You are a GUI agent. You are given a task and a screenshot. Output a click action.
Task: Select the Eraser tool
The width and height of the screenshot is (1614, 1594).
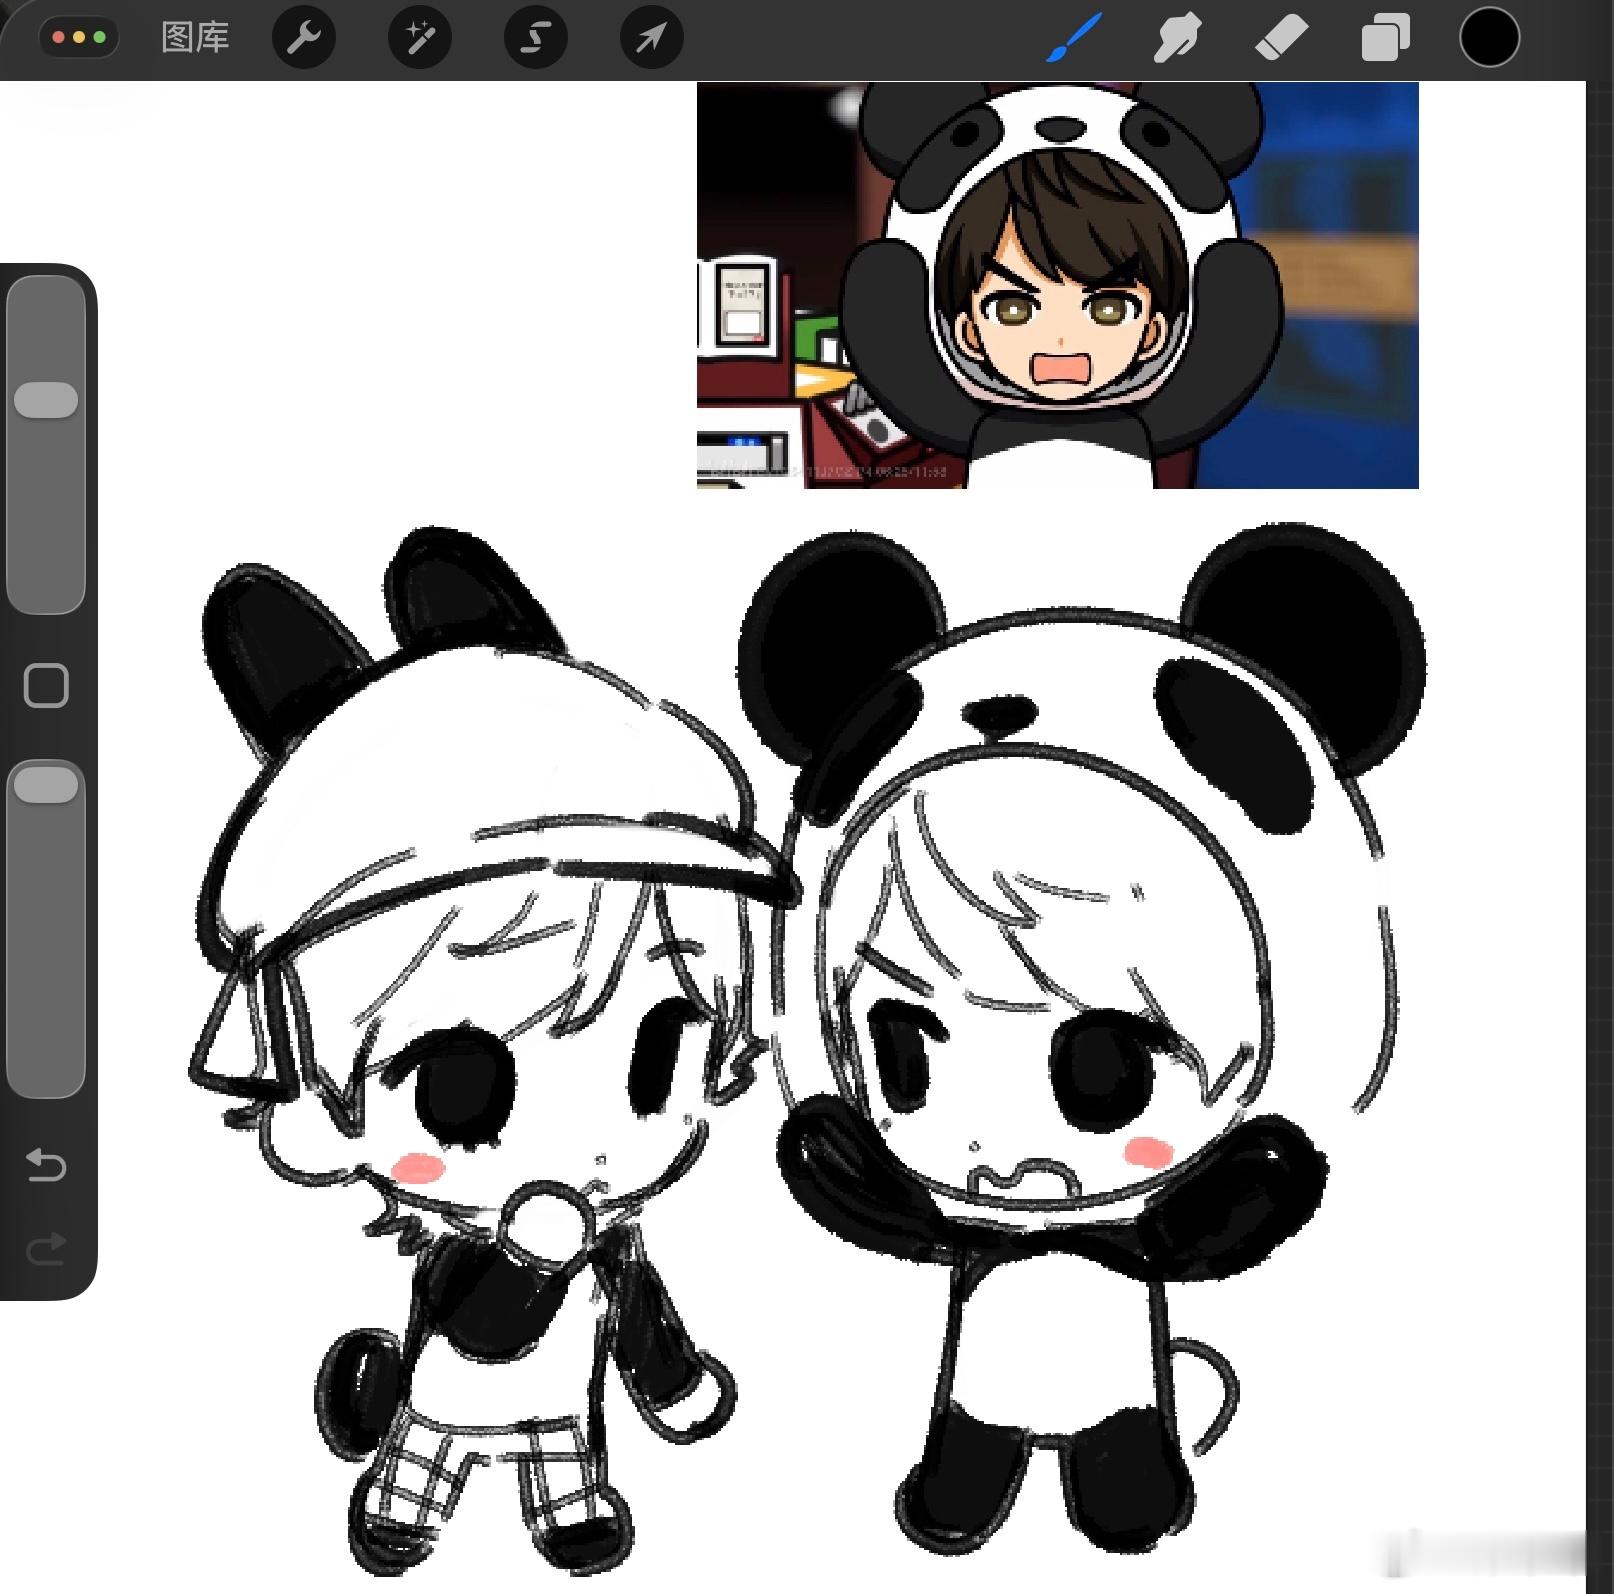pos(1281,38)
